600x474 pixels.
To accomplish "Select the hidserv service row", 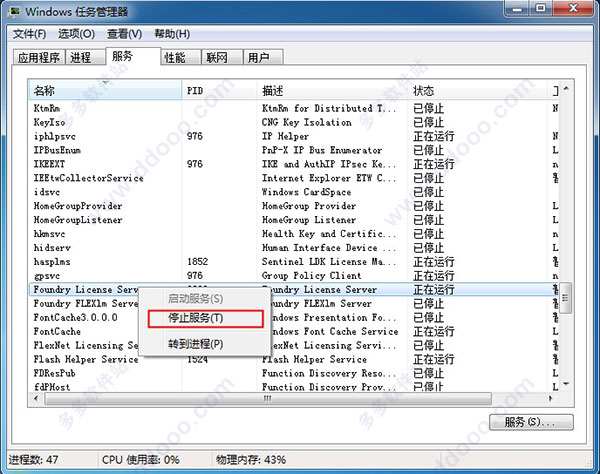I will pyautogui.click(x=294, y=248).
